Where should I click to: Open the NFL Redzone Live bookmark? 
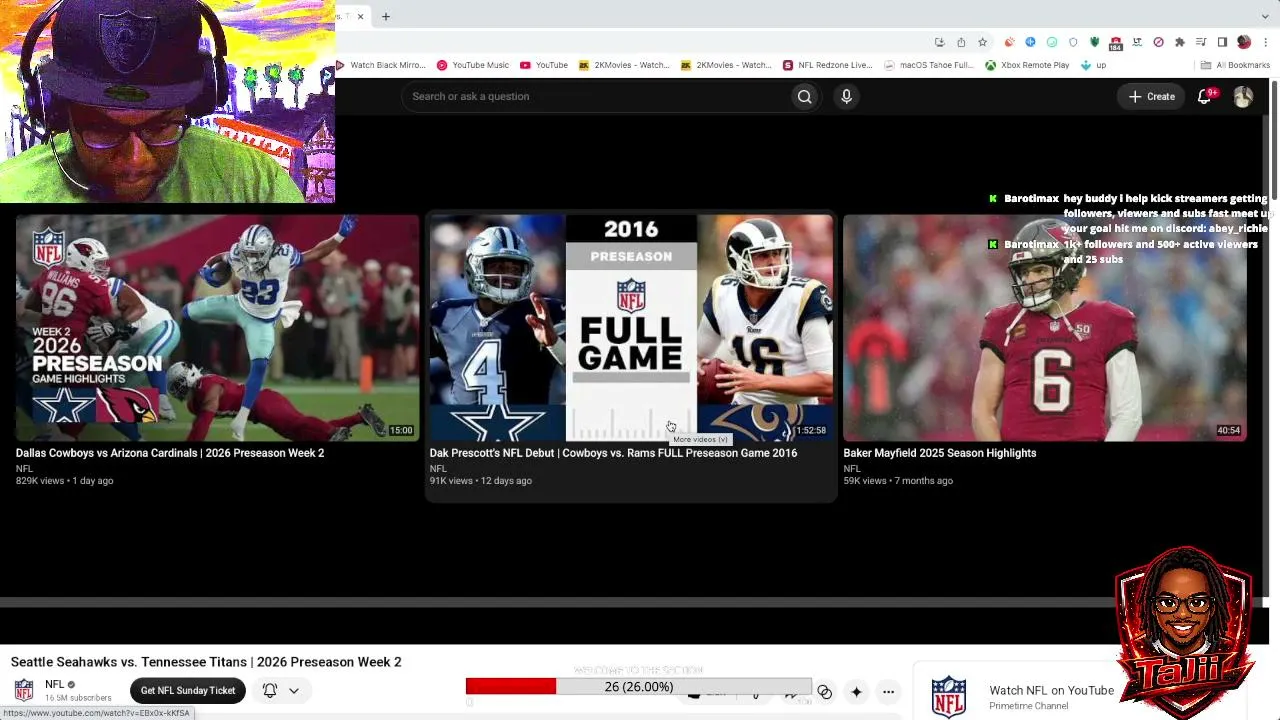(827, 65)
